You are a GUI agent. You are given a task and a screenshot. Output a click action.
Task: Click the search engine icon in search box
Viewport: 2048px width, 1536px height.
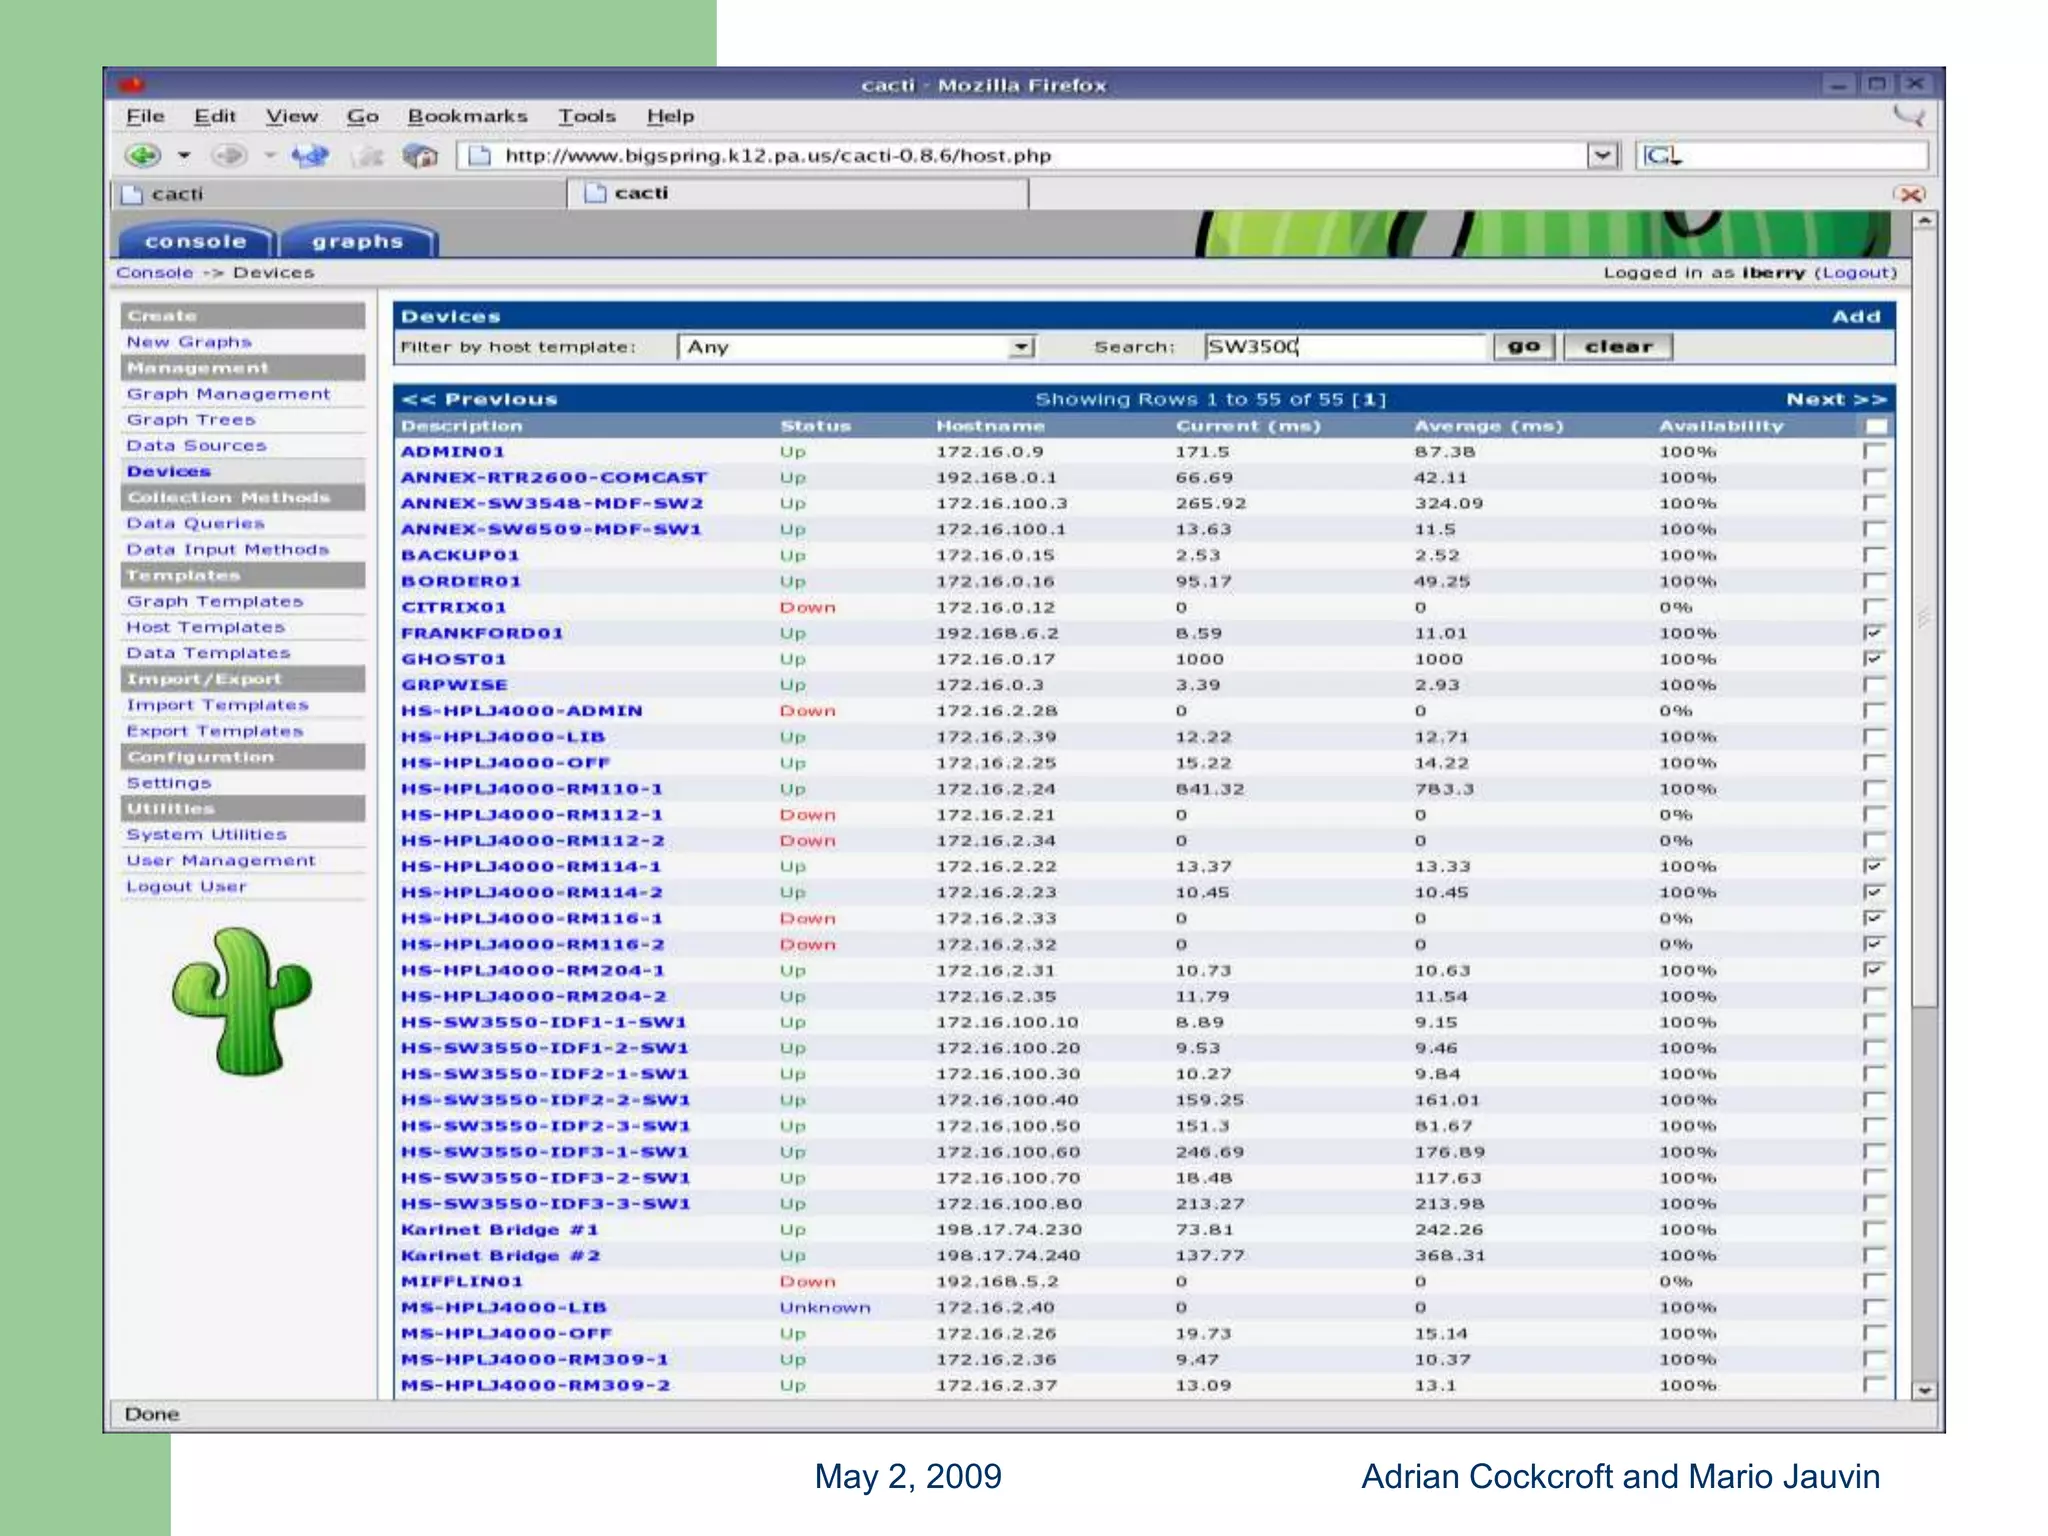pos(1663,156)
